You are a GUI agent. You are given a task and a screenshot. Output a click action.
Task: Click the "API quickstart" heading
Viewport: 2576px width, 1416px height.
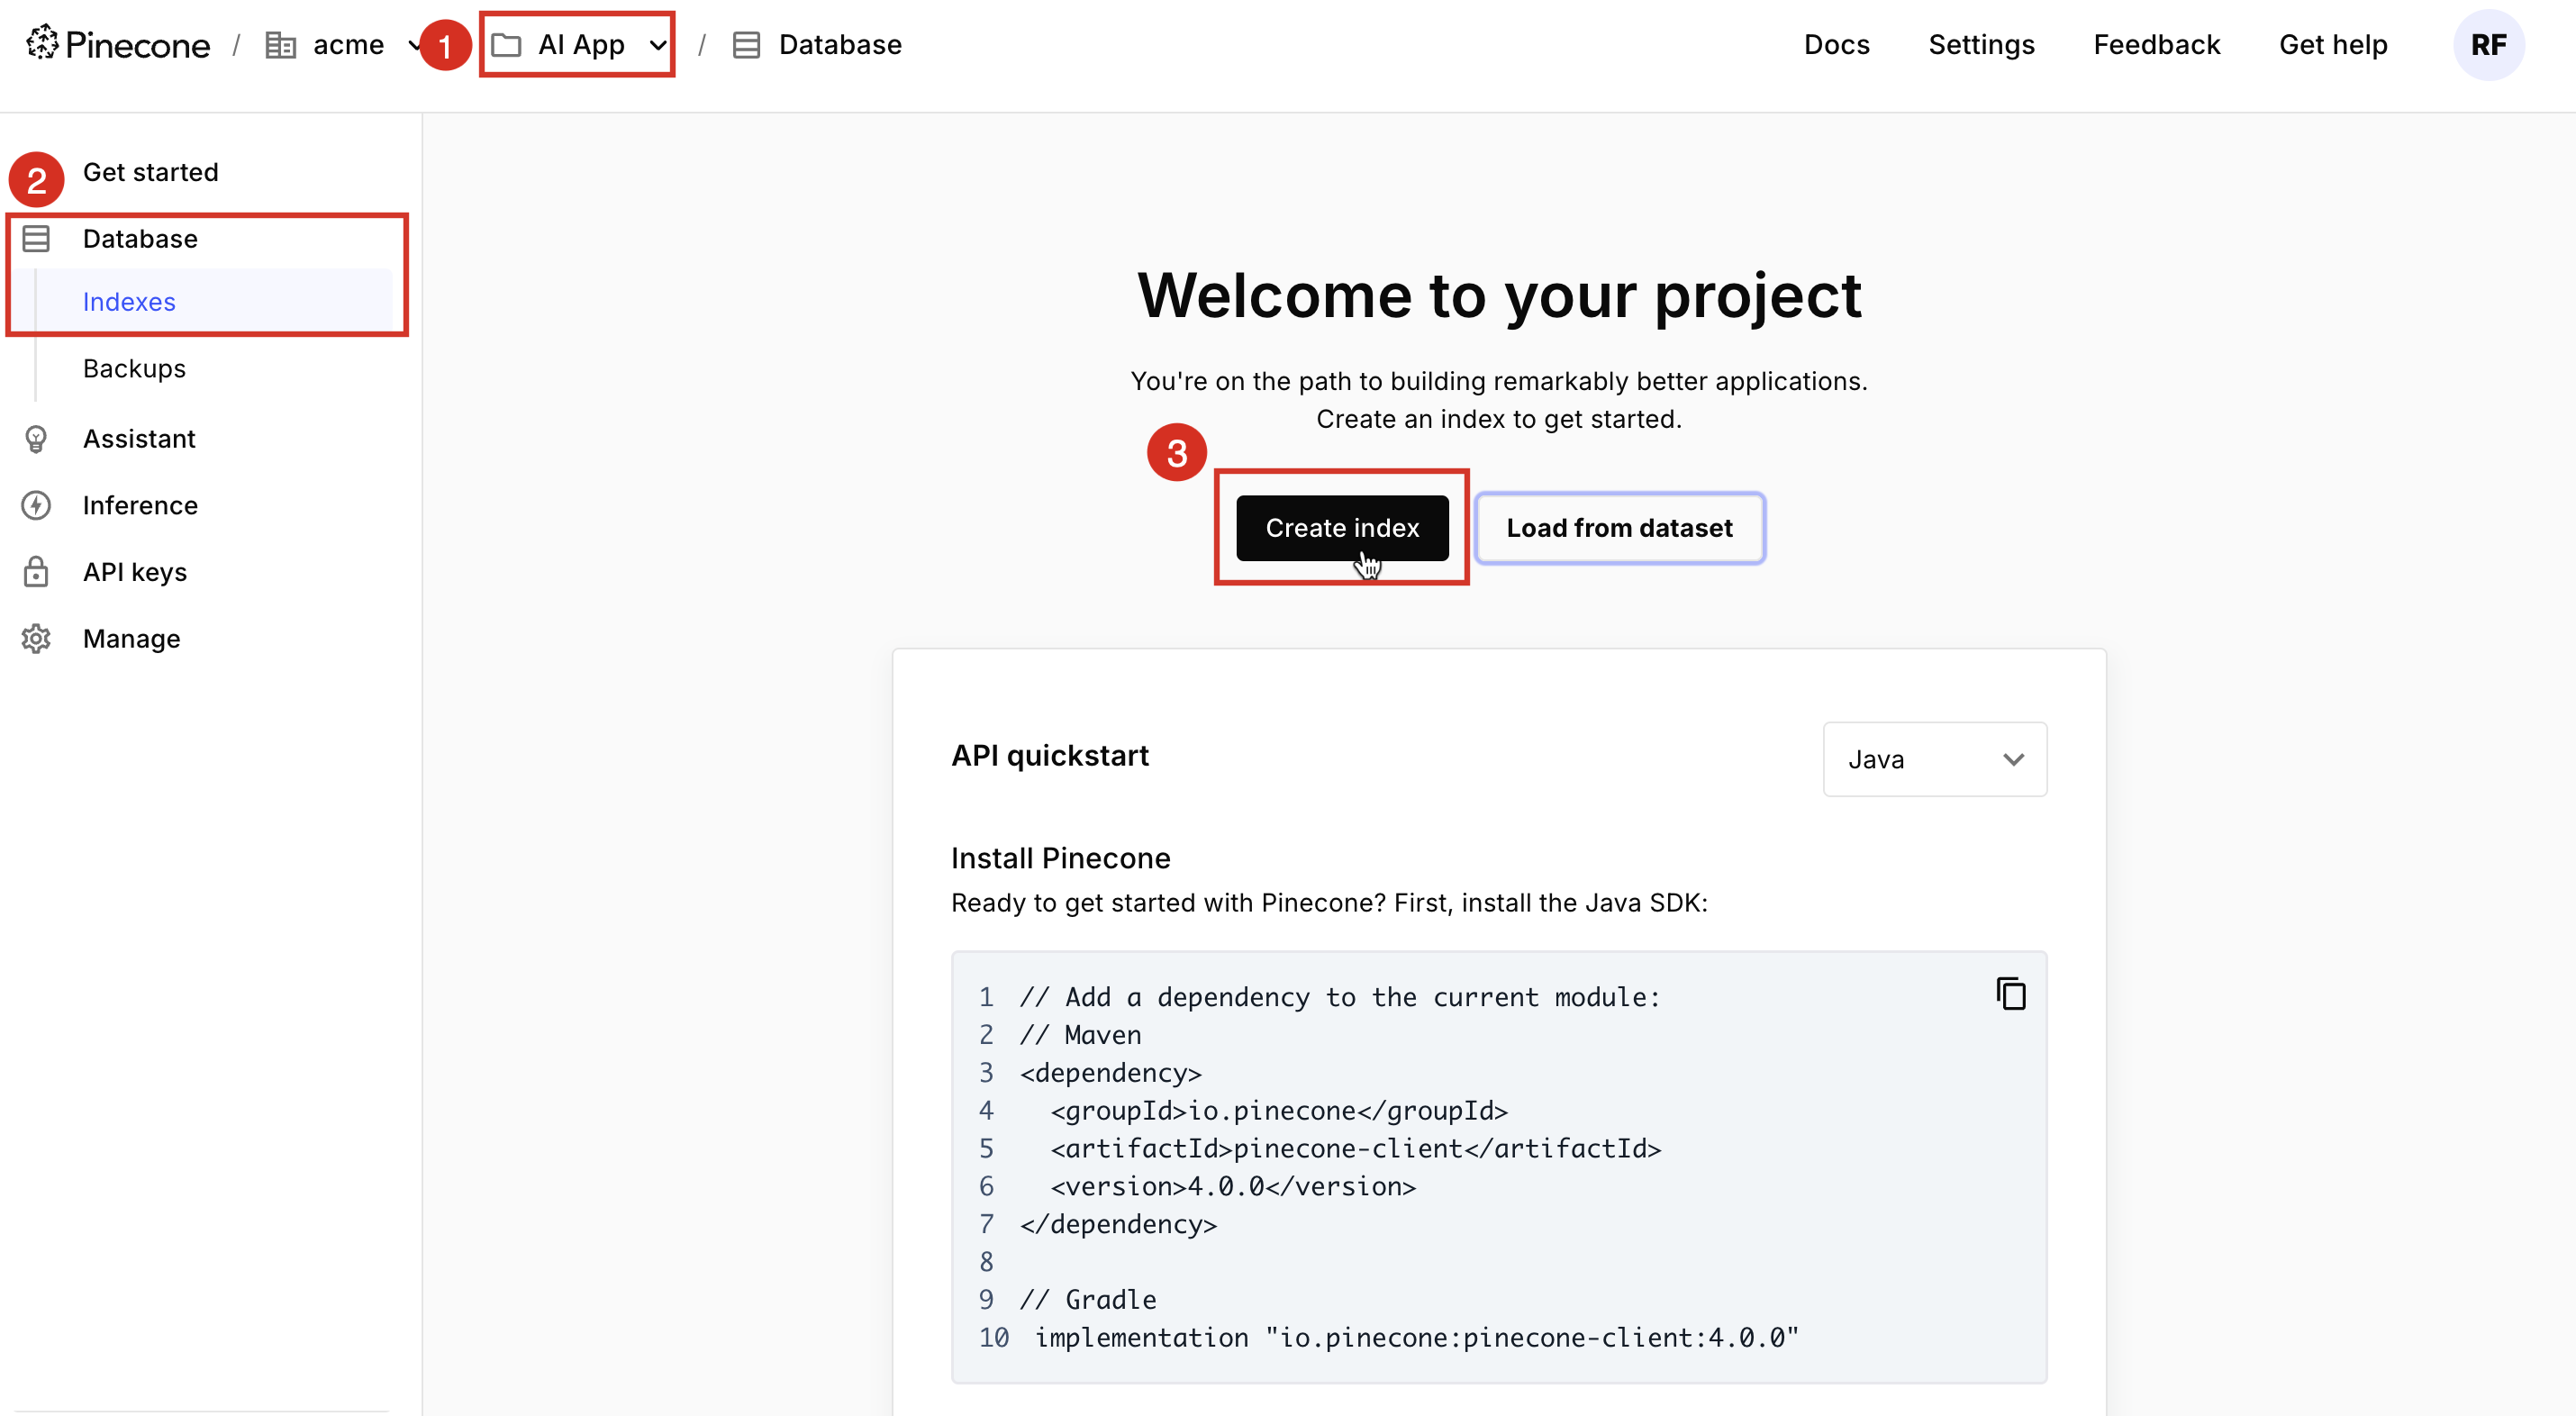(1049, 755)
